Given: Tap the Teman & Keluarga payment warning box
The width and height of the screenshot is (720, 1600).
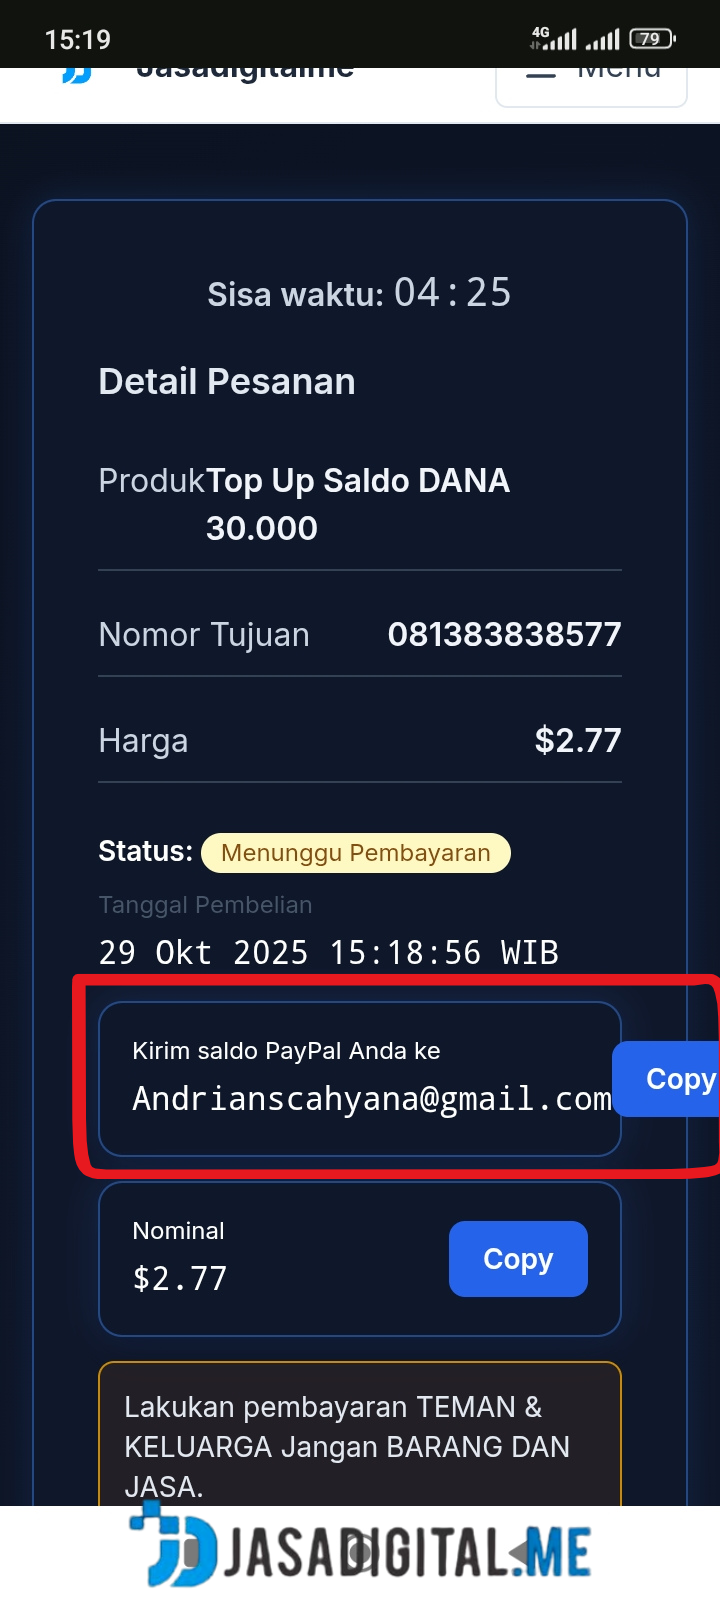Looking at the screenshot, I should 360,1434.
